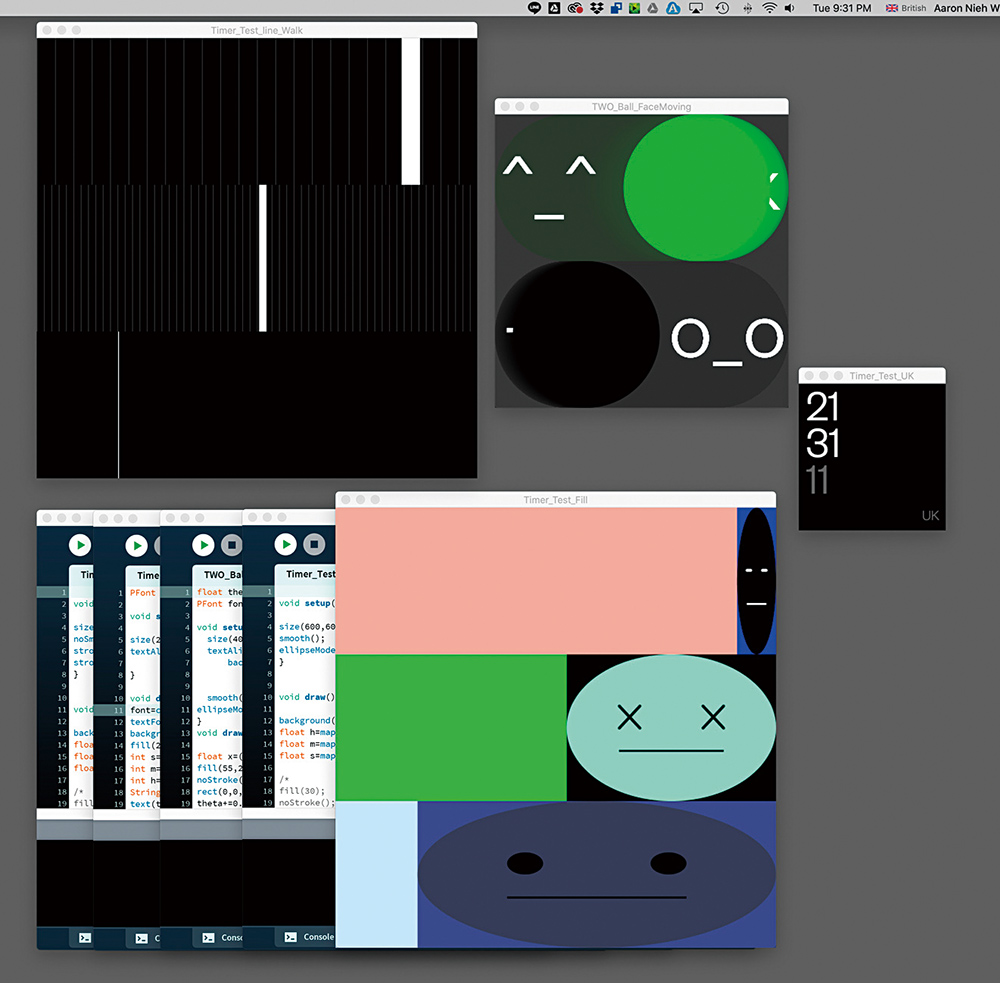Viewport: 1000px width, 983px height.
Task: Click the Timer_Test_Fill window title bar
Action: coord(555,499)
